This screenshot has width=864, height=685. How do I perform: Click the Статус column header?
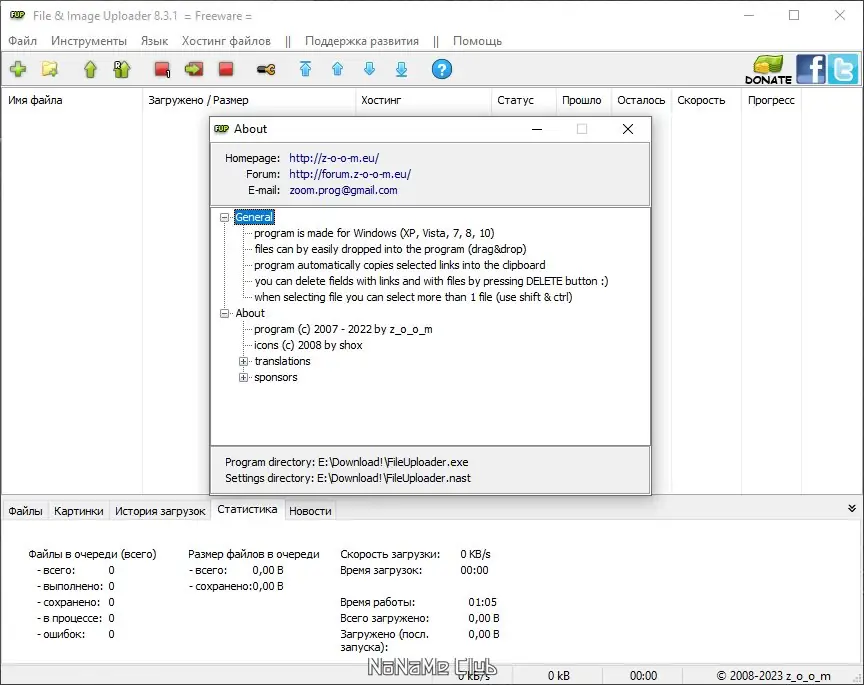coord(523,100)
